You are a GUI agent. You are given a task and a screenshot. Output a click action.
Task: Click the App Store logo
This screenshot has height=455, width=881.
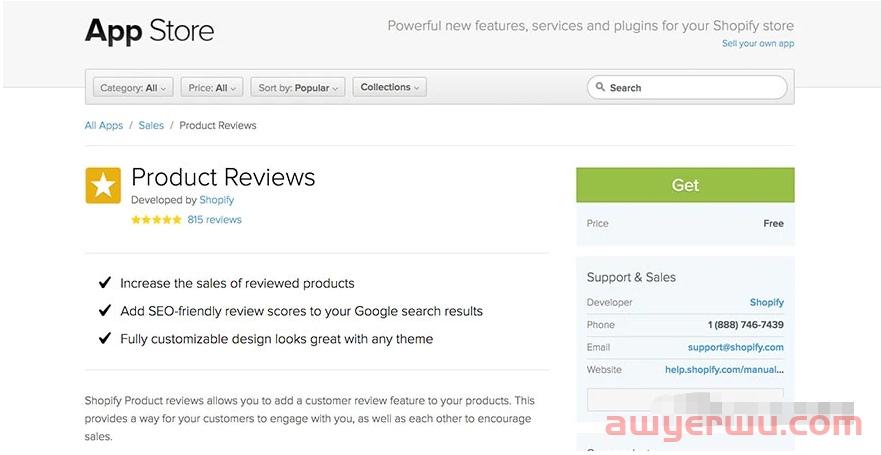(149, 31)
